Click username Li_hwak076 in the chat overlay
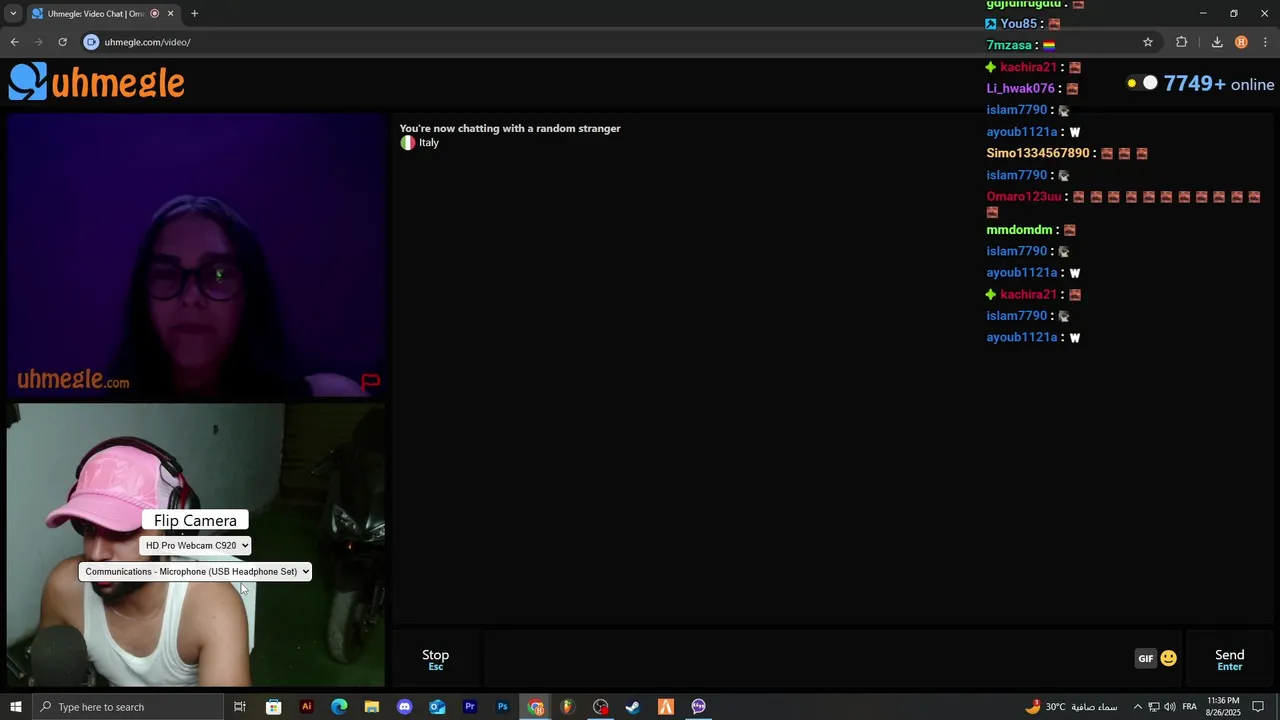 coord(1021,88)
